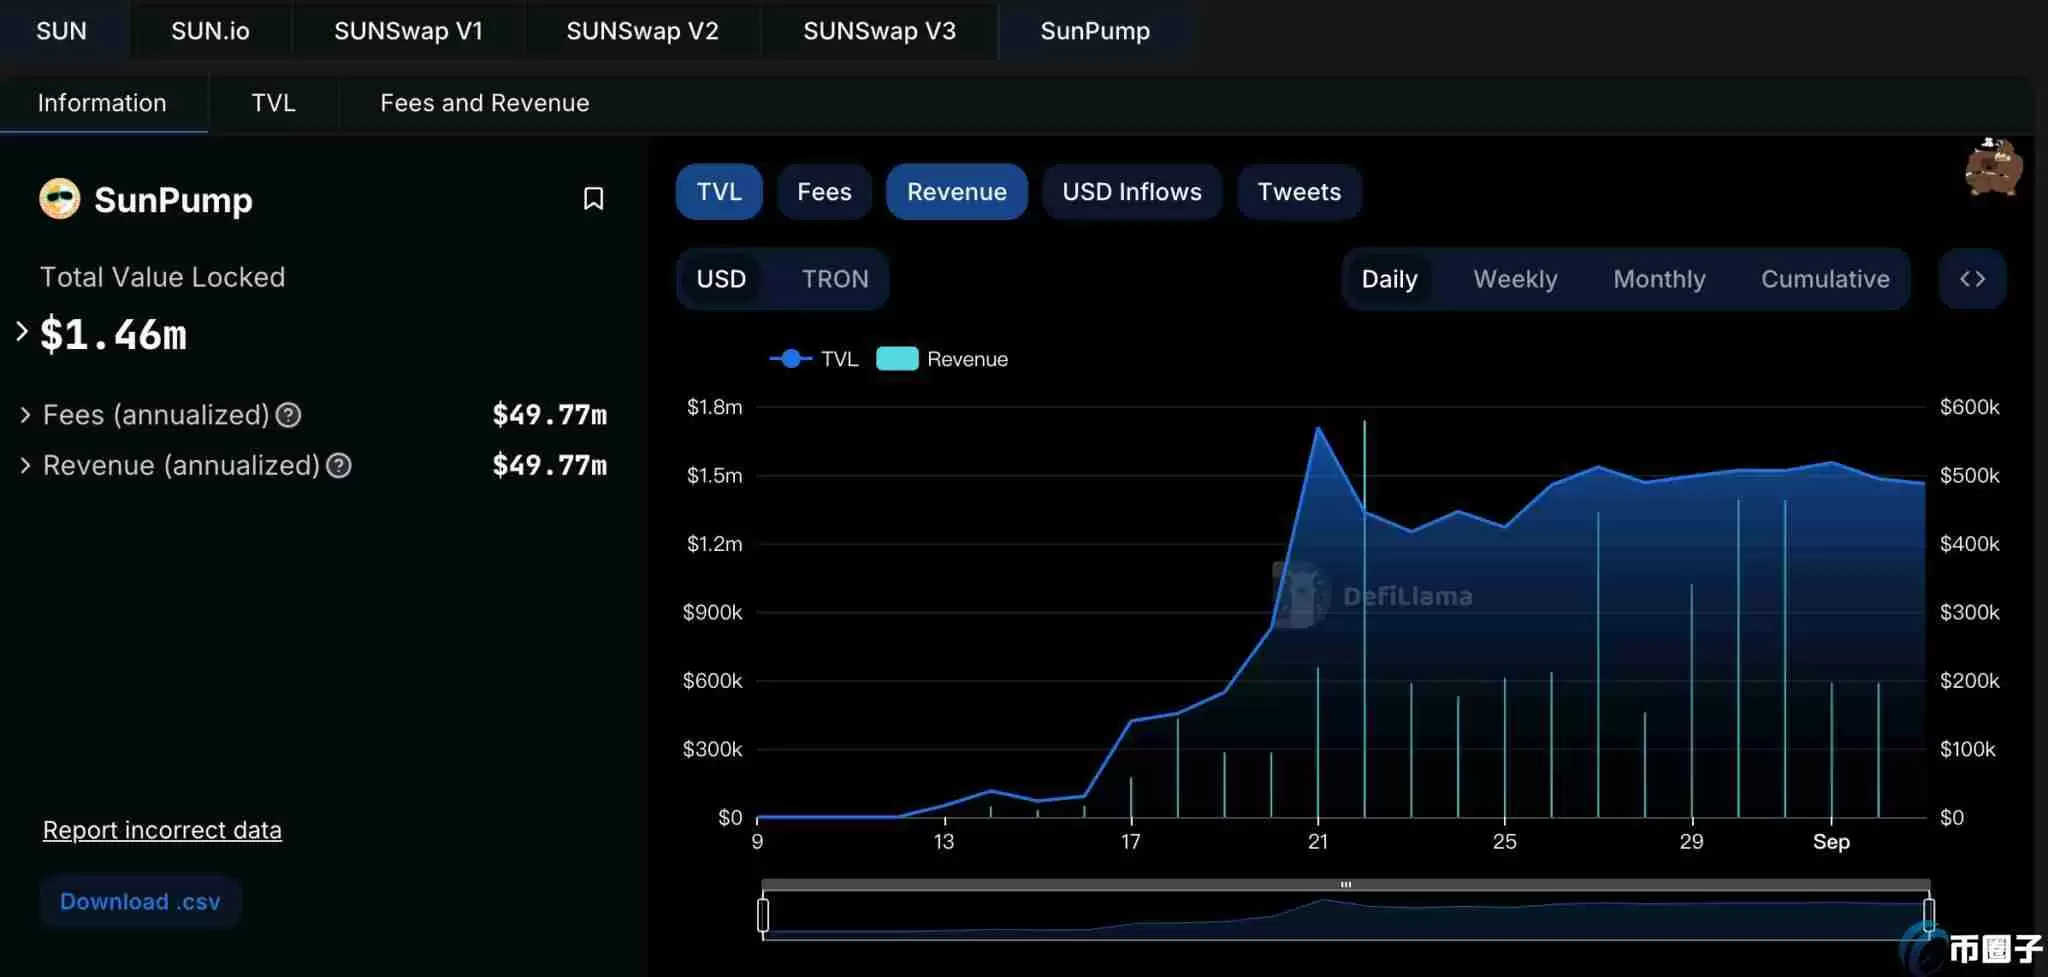Viewport: 2048px width, 977px height.
Task: Open the Revenue (annualized) help tooltip icon
Action: click(x=339, y=465)
